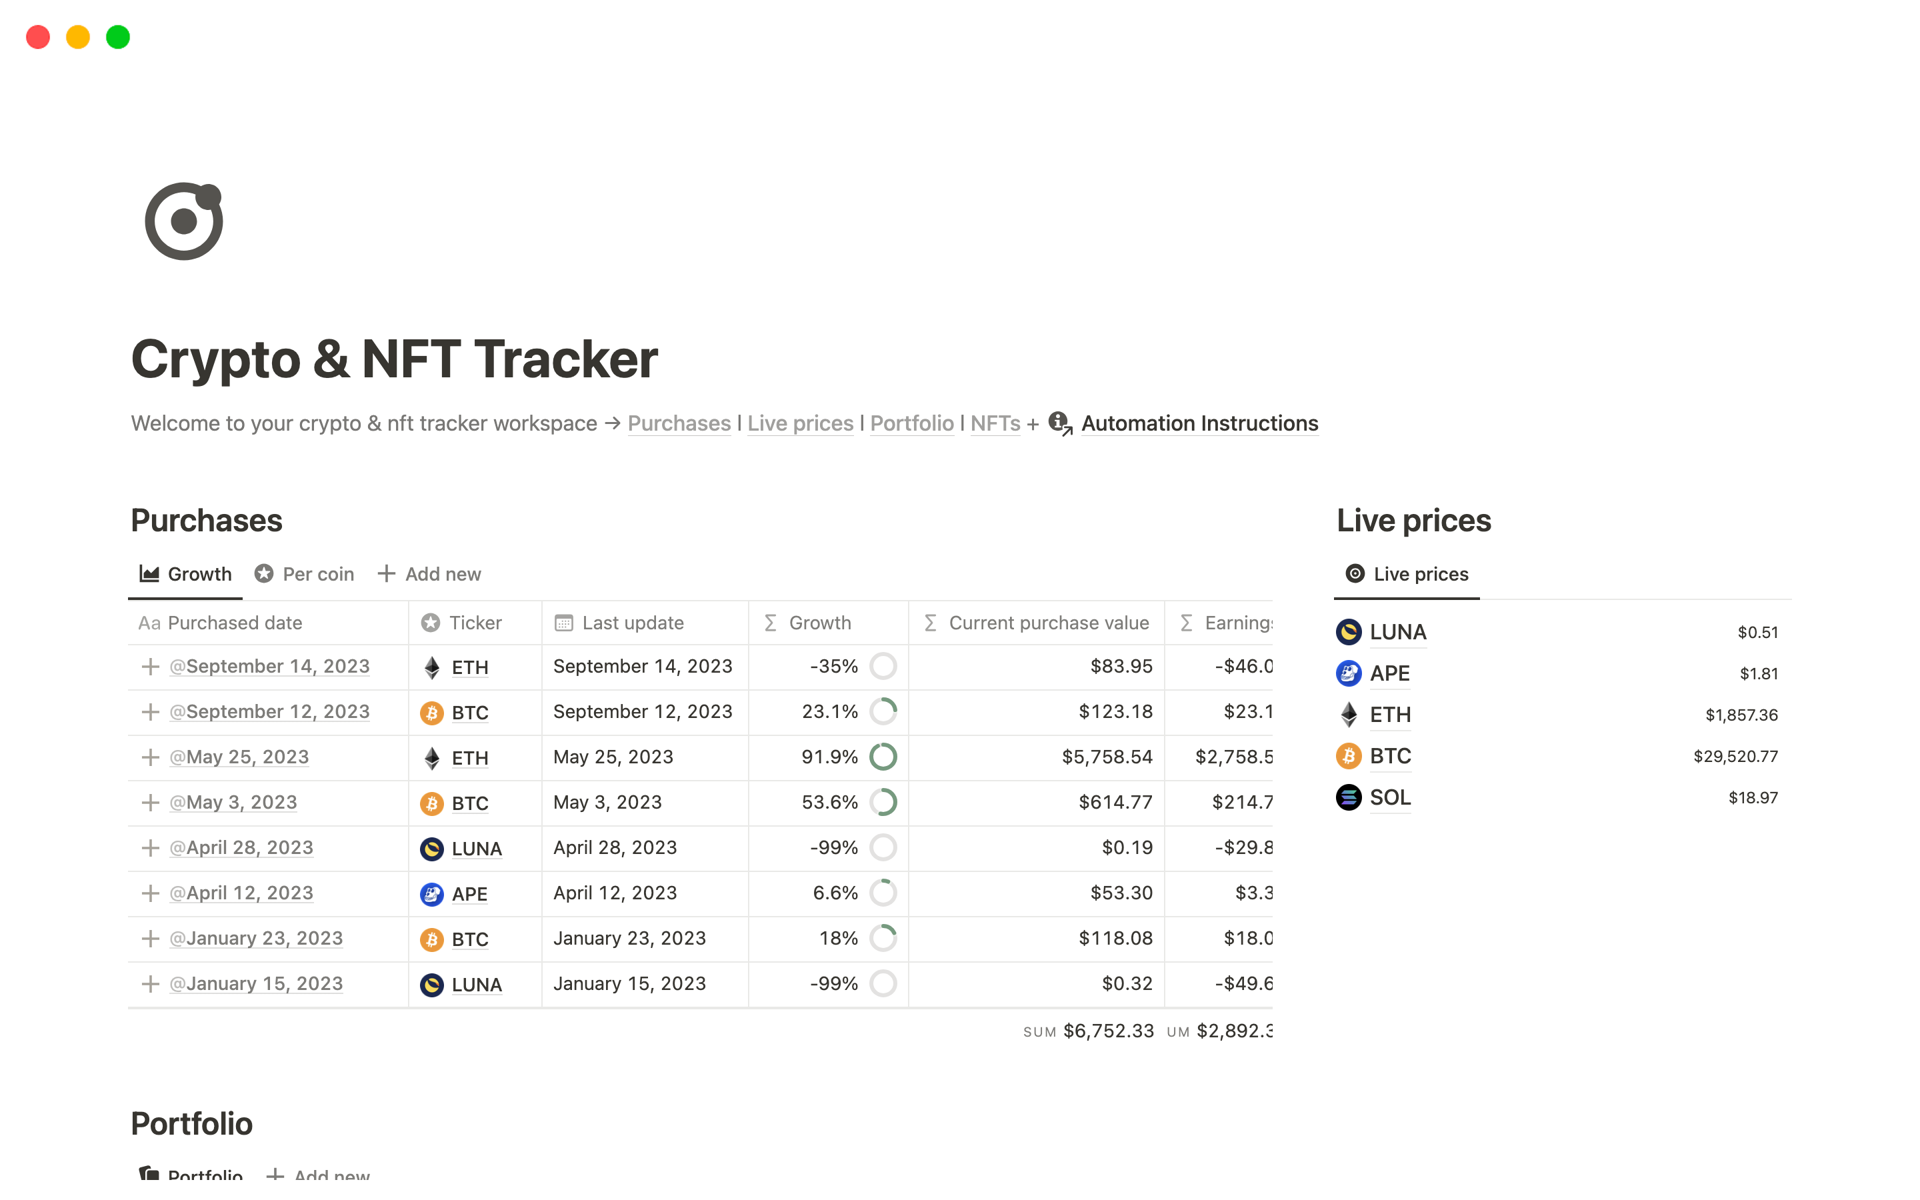Click the calendar icon beside Last update
This screenshot has width=1920, height=1200.
point(564,623)
